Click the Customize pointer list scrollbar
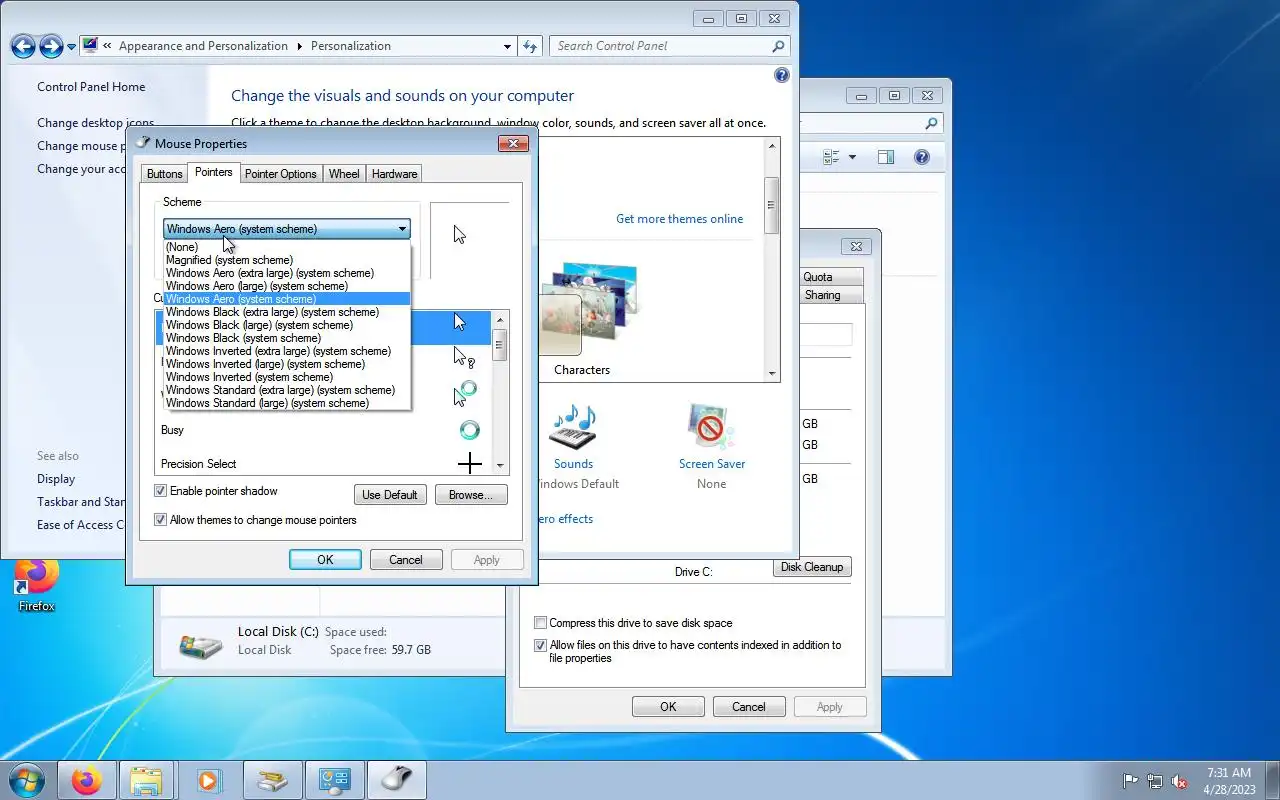 (x=500, y=392)
